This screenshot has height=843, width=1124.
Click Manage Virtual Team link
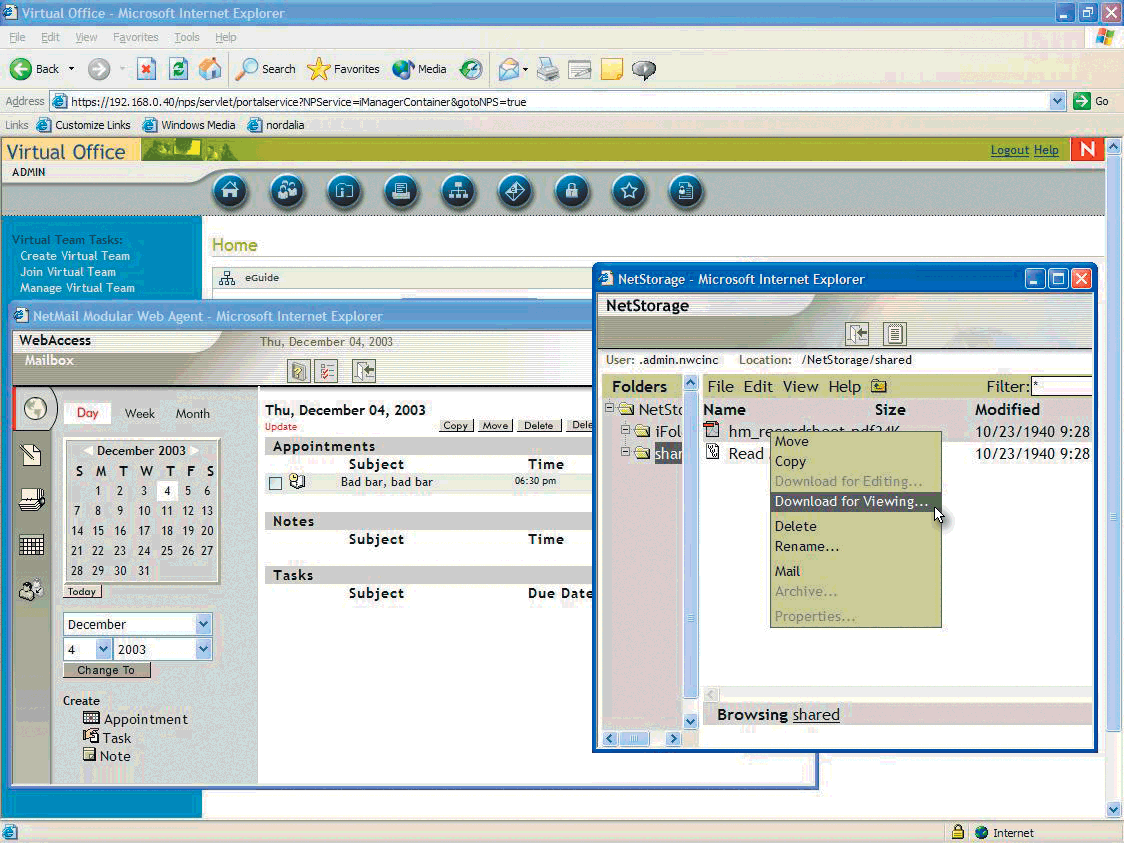pyautogui.click(x=77, y=287)
